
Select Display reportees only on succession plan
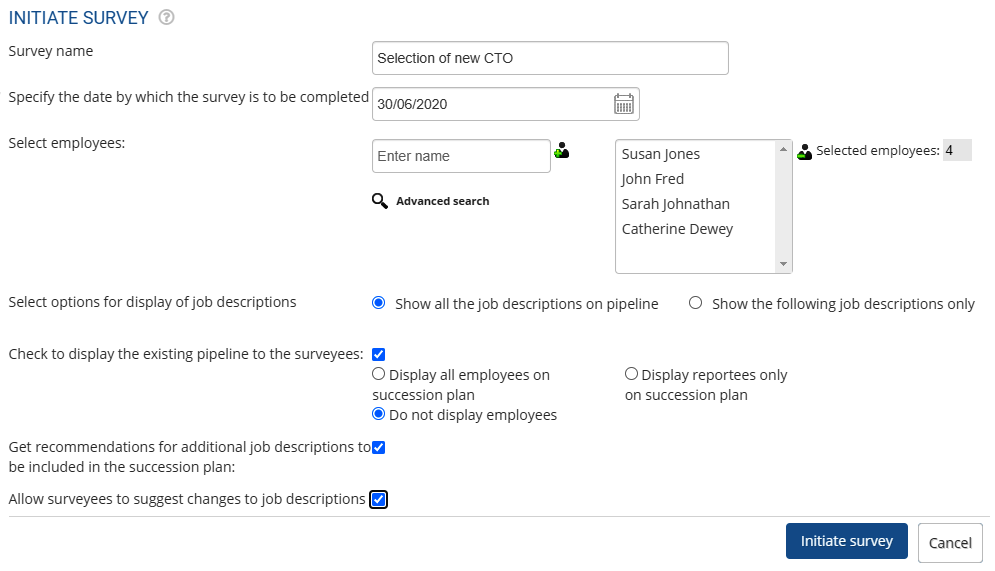click(x=631, y=374)
